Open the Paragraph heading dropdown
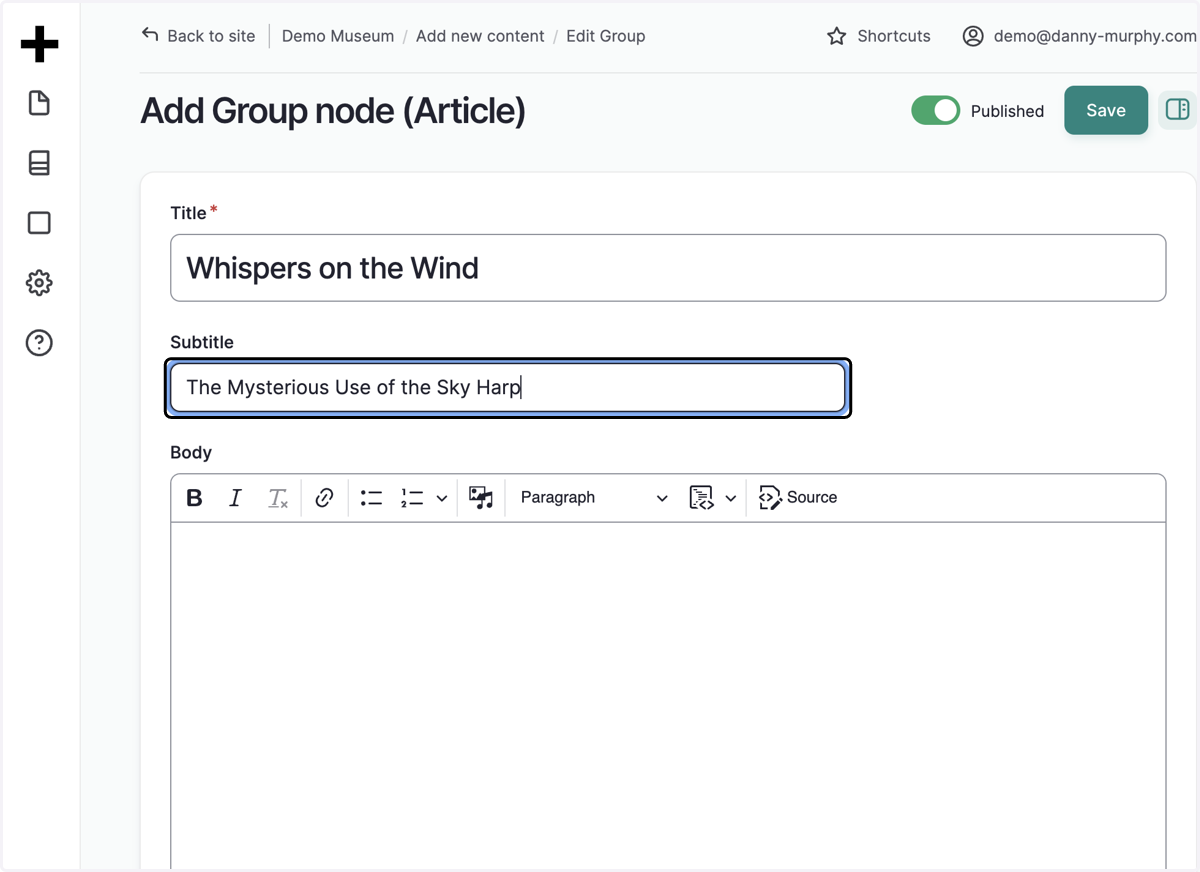 (594, 498)
